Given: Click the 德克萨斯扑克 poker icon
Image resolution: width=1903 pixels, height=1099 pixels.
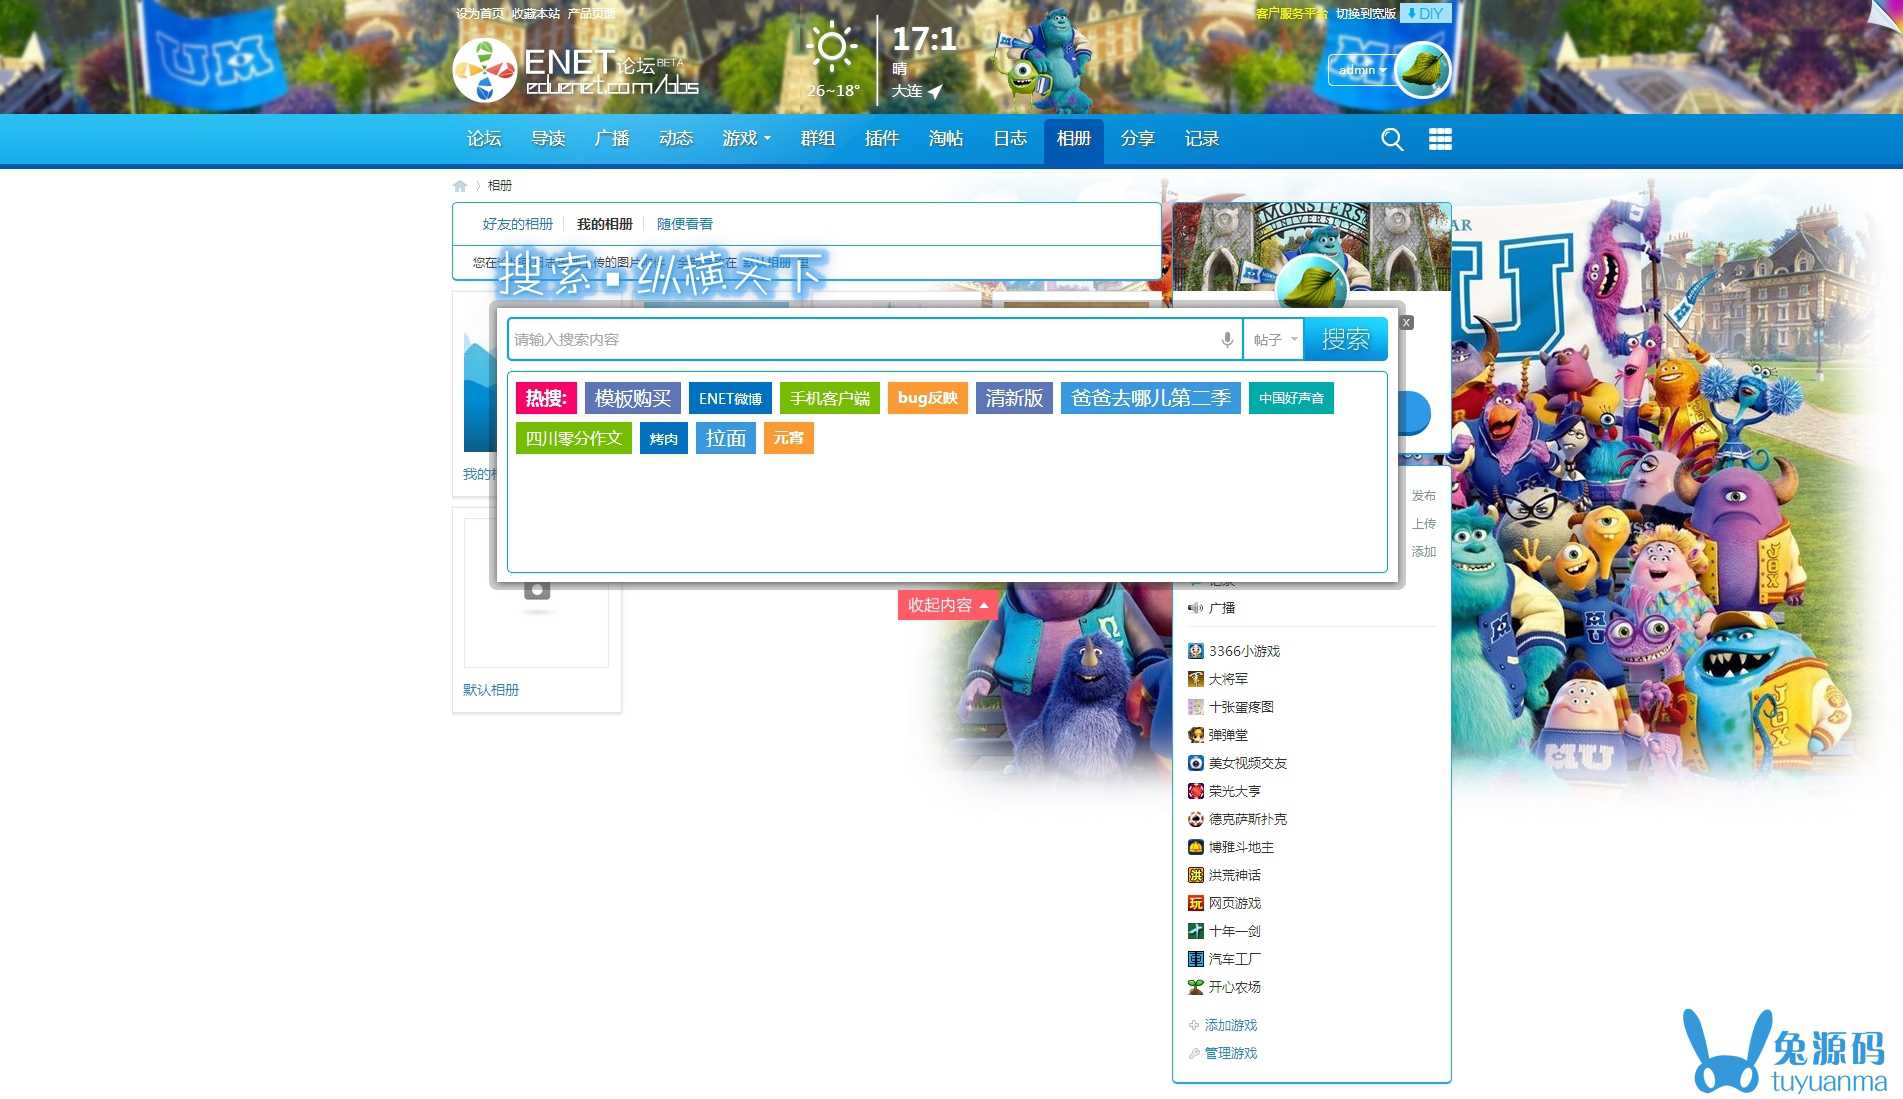Looking at the screenshot, I should [1195, 819].
